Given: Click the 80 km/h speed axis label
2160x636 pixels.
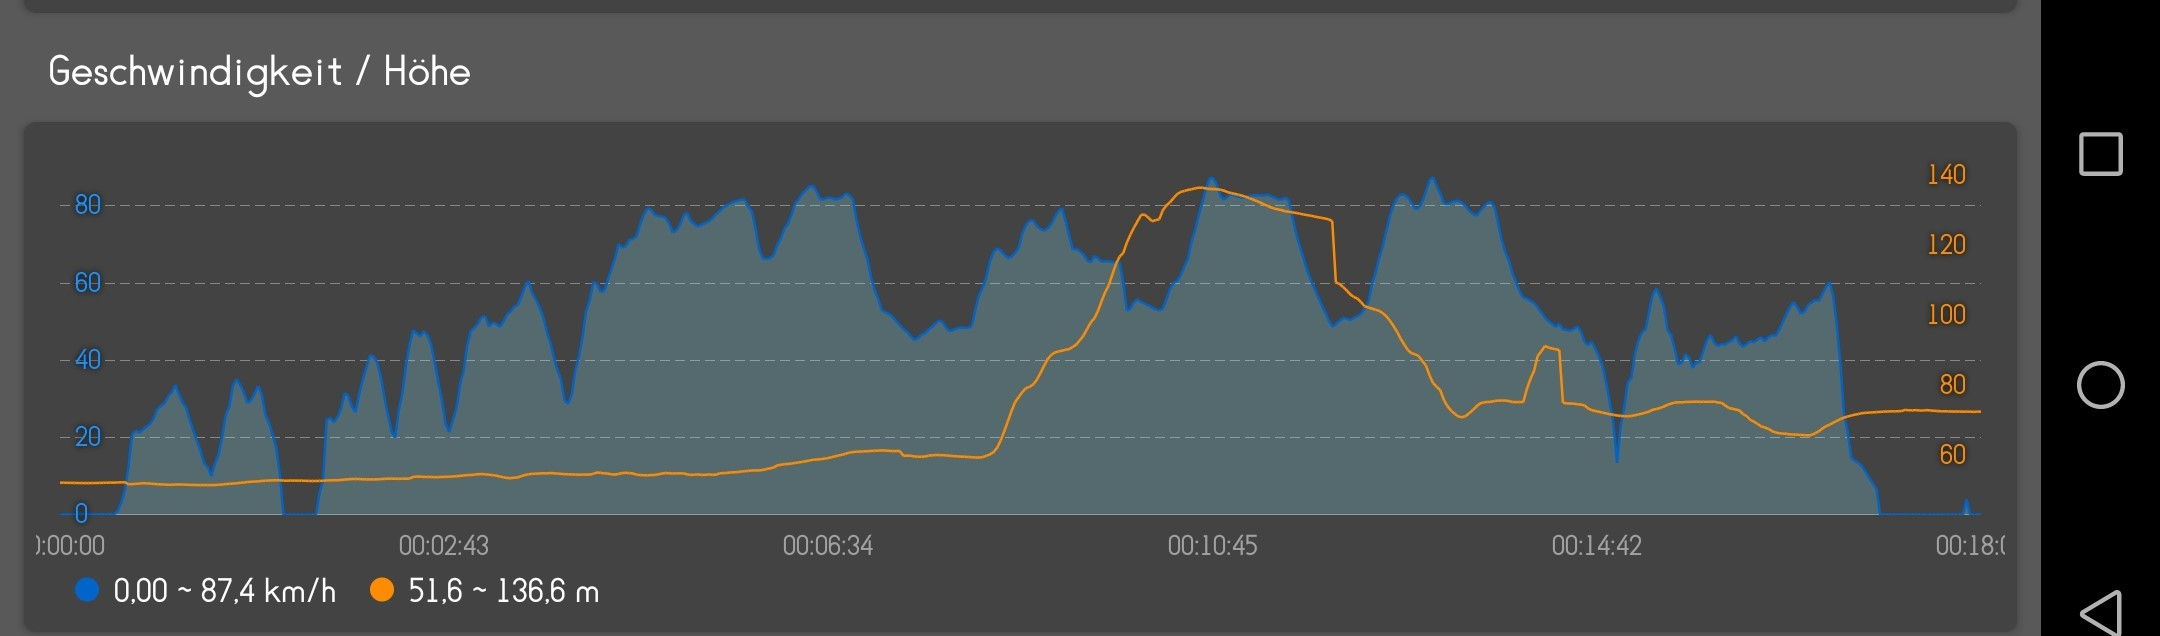Looking at the screenshot, I should coord(88,205).
